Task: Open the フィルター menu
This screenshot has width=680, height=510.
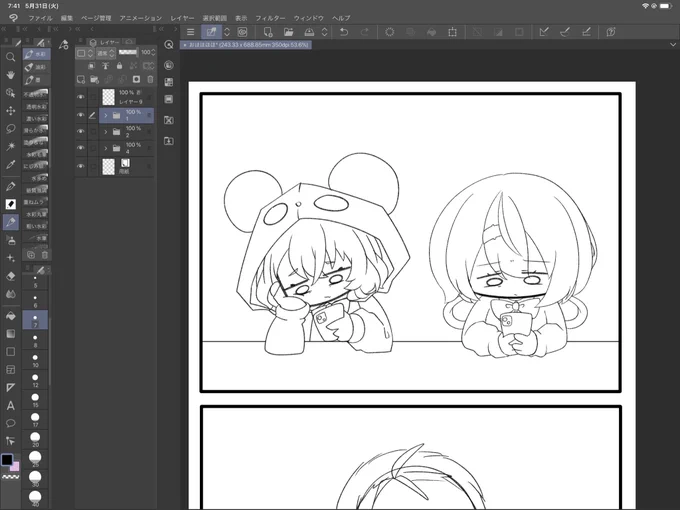Action: [270, 18]
